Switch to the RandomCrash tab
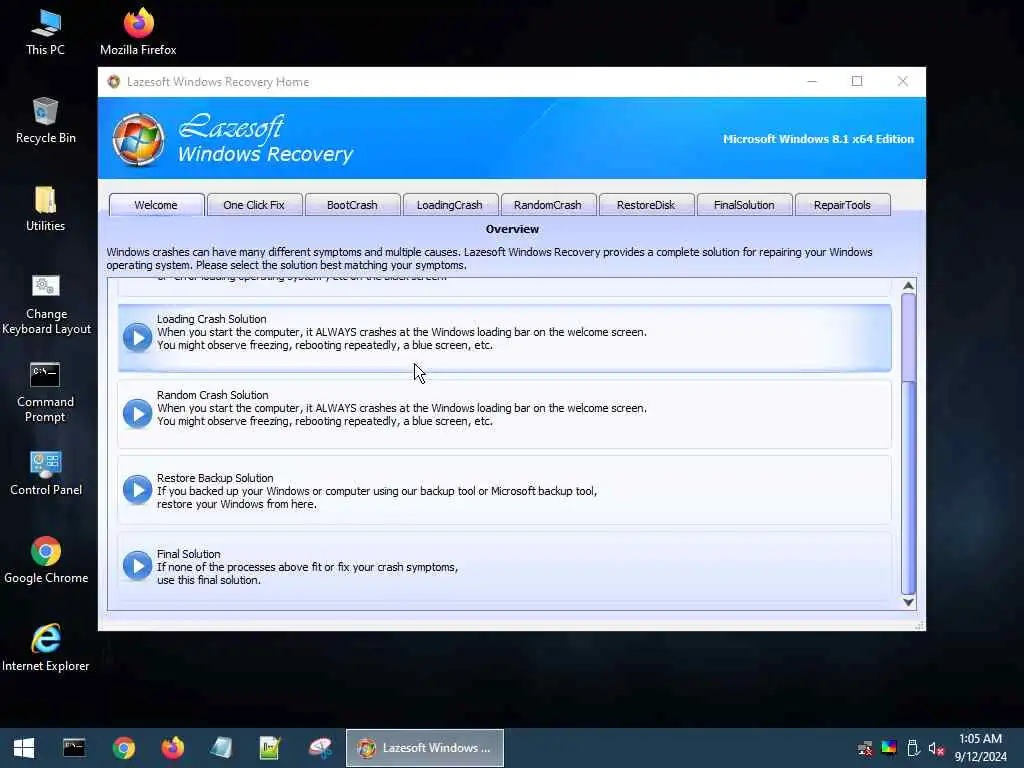1024x768 pixels. click(x=548, y=205)
